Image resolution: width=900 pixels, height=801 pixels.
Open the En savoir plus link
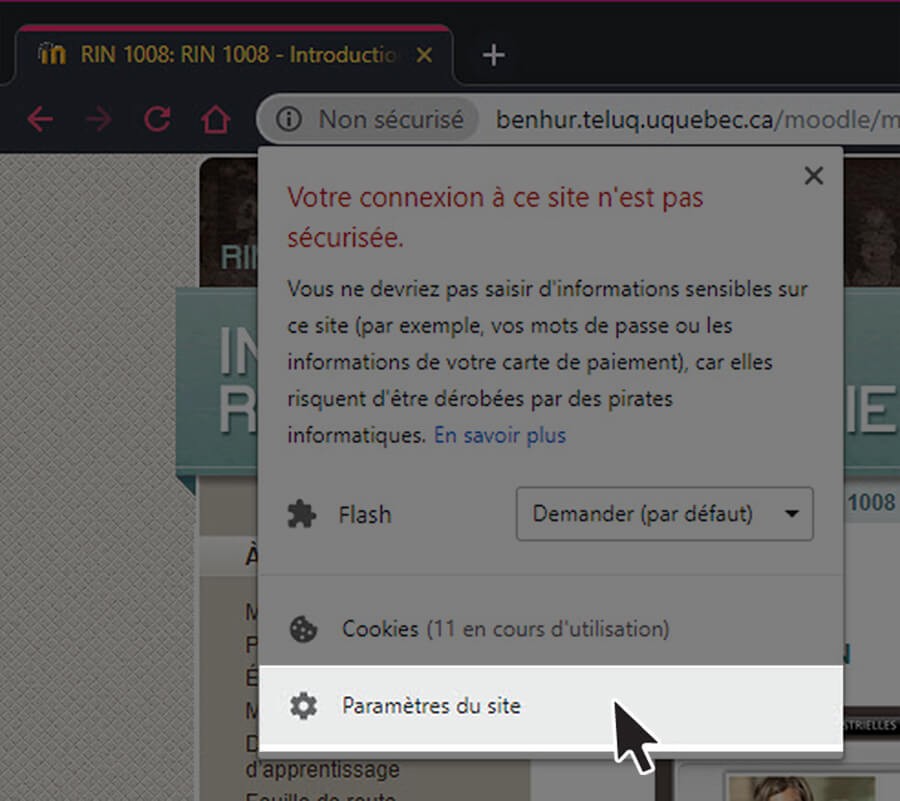pyautogui.click(x=499, y=435)
